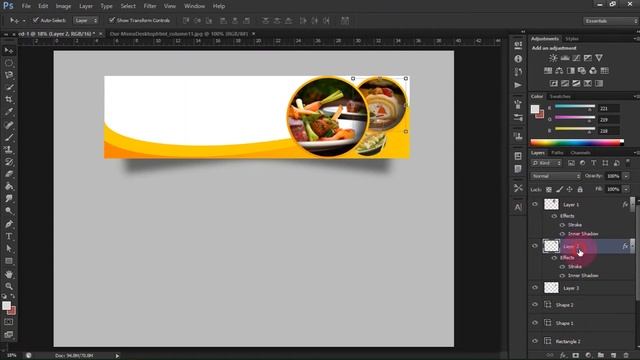Select the Crop tool
This screenshot has height=360, width=640.
click(x=9, y=100)
